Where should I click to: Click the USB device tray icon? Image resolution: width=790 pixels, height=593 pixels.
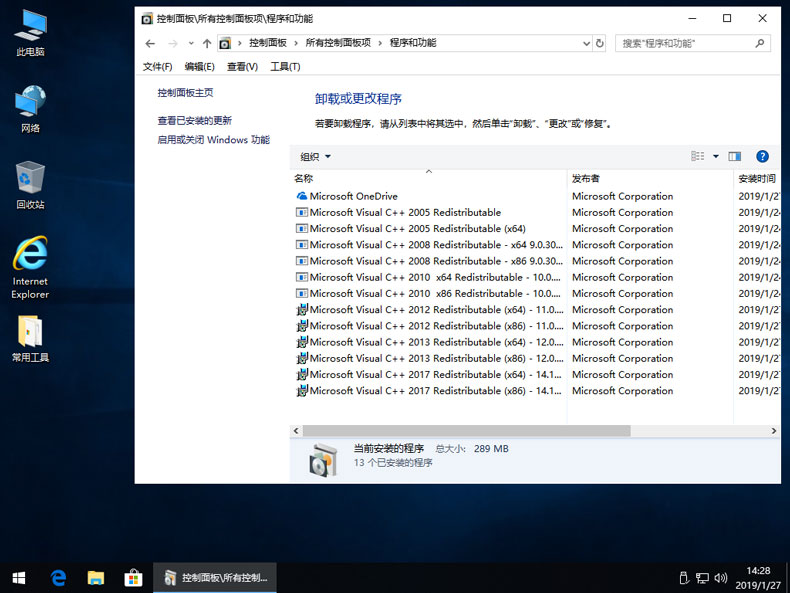684,578
